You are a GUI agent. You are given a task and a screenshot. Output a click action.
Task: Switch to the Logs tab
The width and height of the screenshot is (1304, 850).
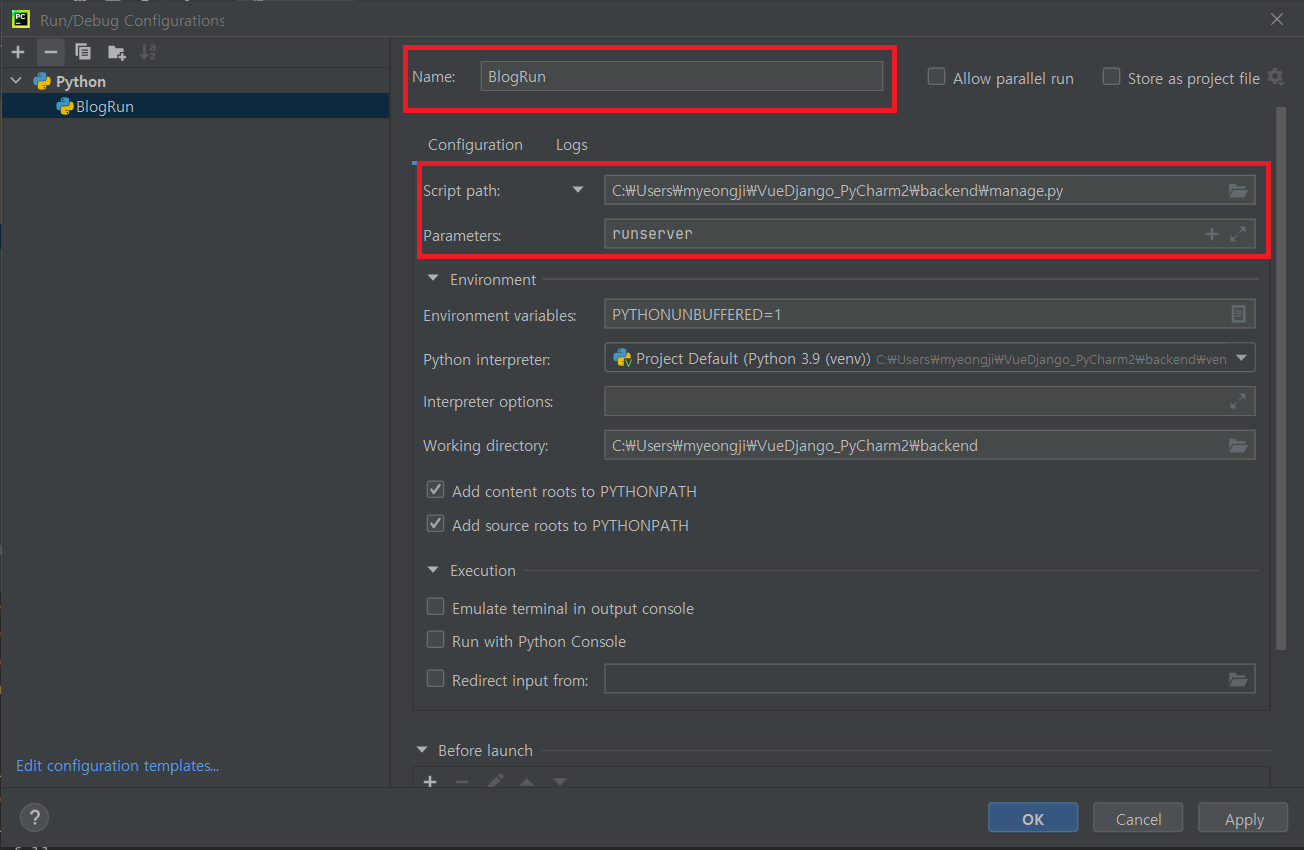(x=572, y=145)
